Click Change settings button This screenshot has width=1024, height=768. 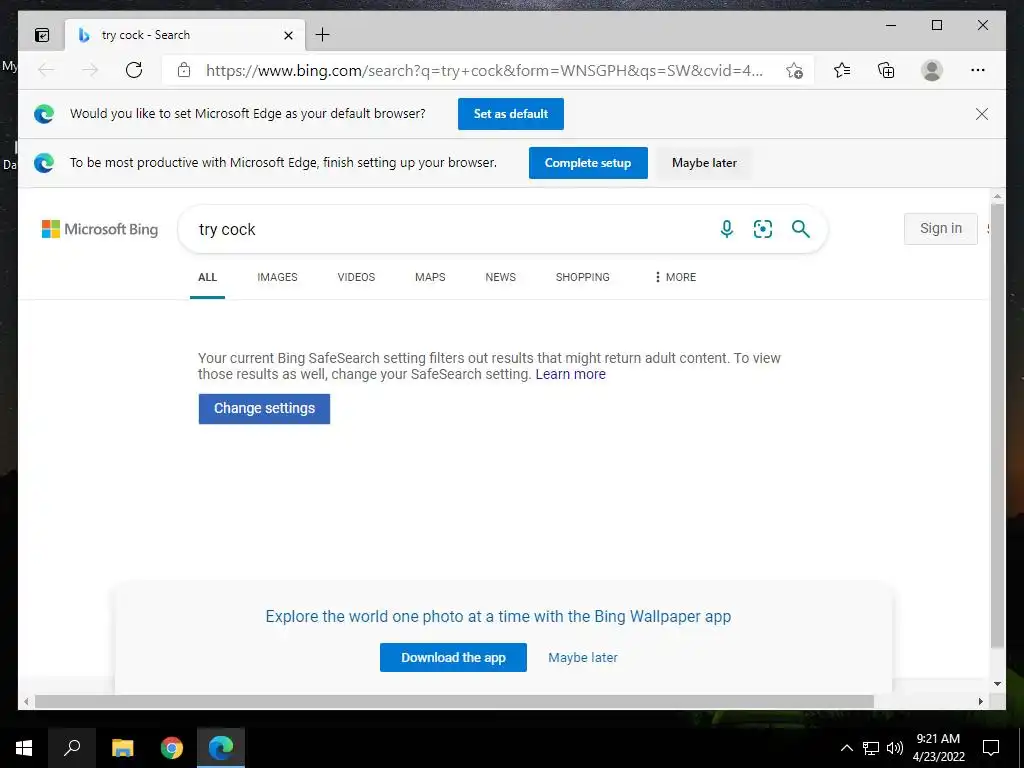[x=264, y=408]
